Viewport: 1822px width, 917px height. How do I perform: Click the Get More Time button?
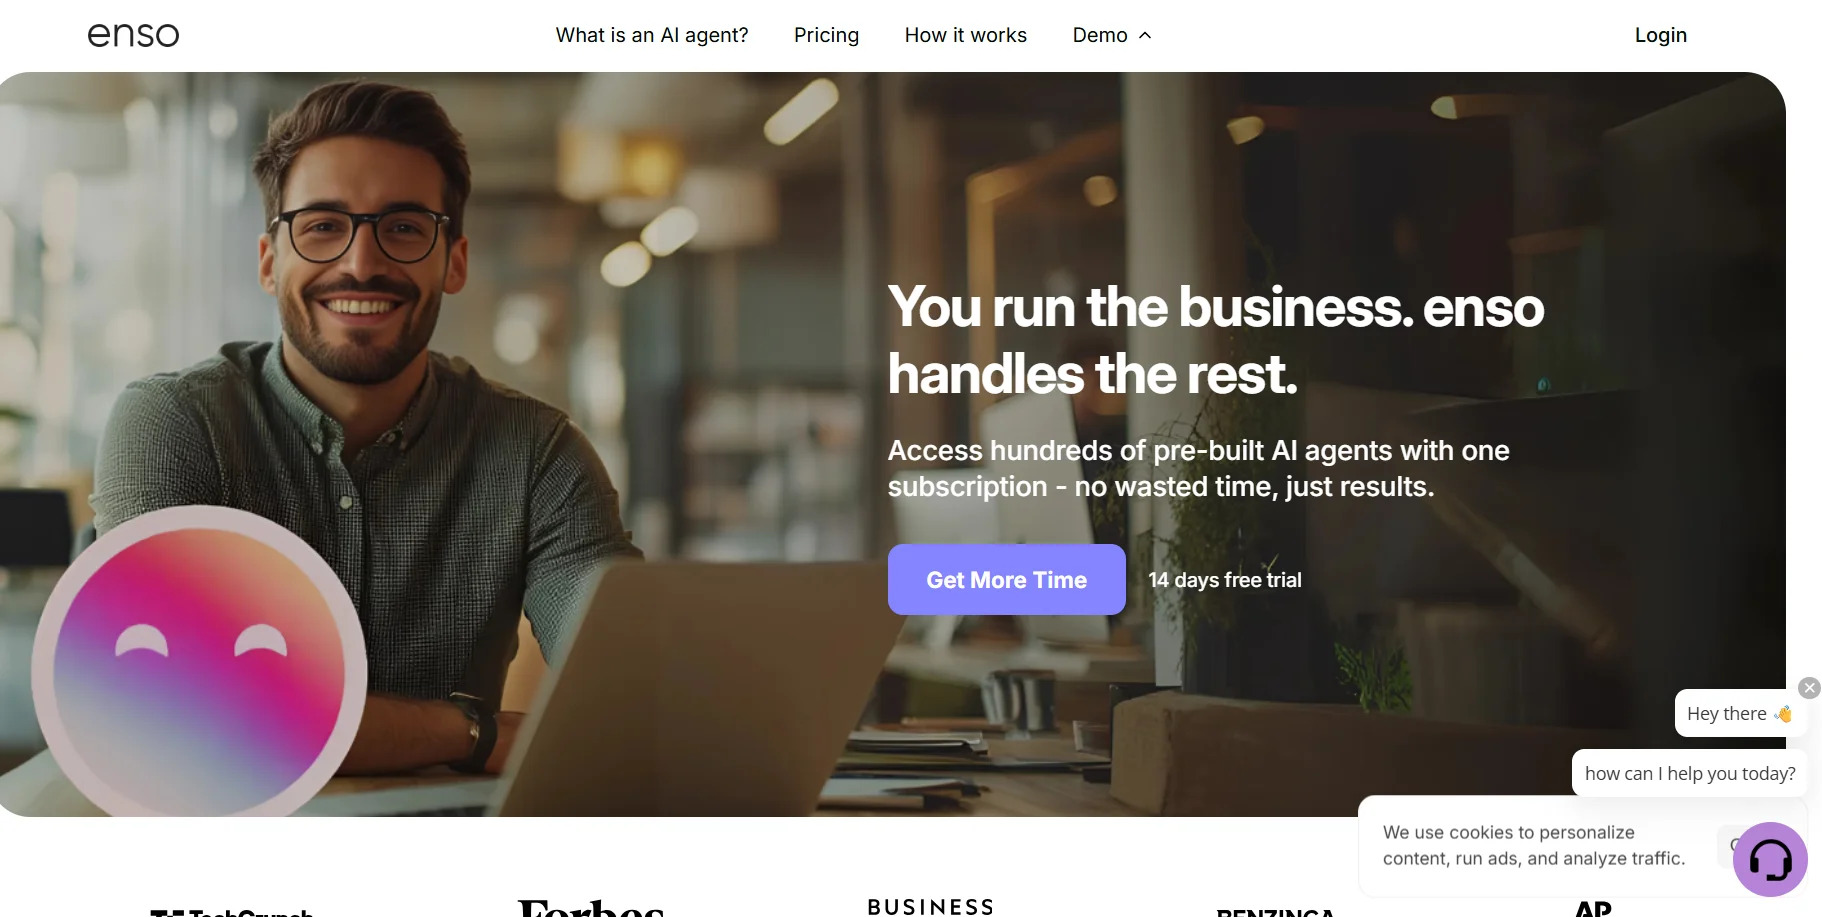(1007, 579)
